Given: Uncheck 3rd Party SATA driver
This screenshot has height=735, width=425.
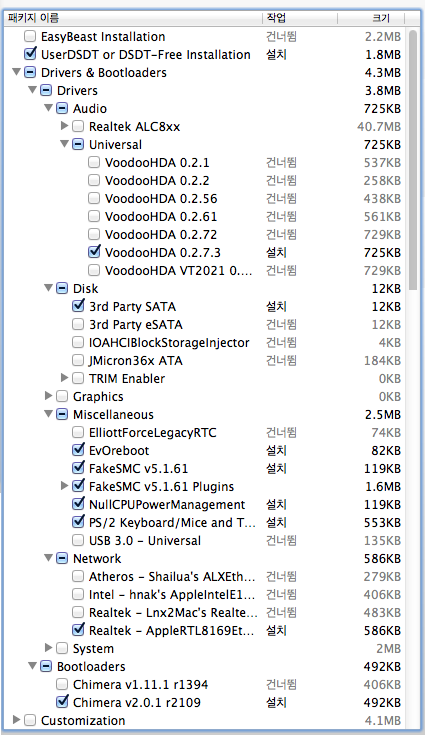Looking at the screenshot, I should 78,306.
